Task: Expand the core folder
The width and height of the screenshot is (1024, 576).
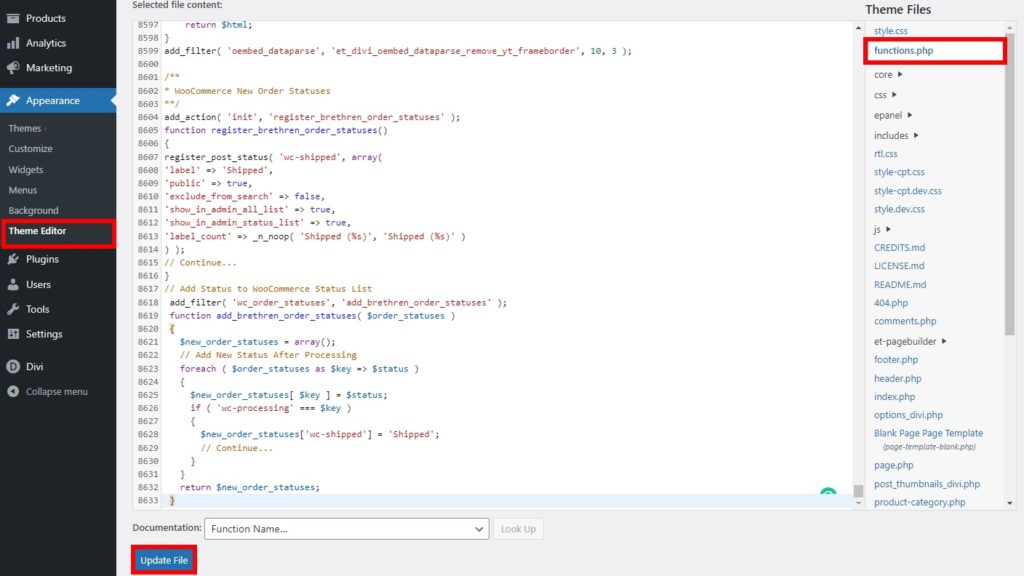Action: coord(888,74)
